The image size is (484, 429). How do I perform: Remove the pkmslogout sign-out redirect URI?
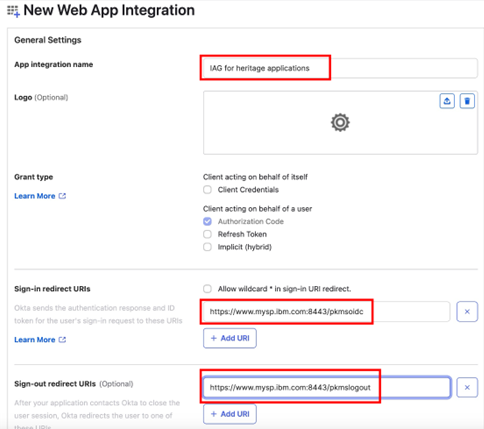(467, 387)
